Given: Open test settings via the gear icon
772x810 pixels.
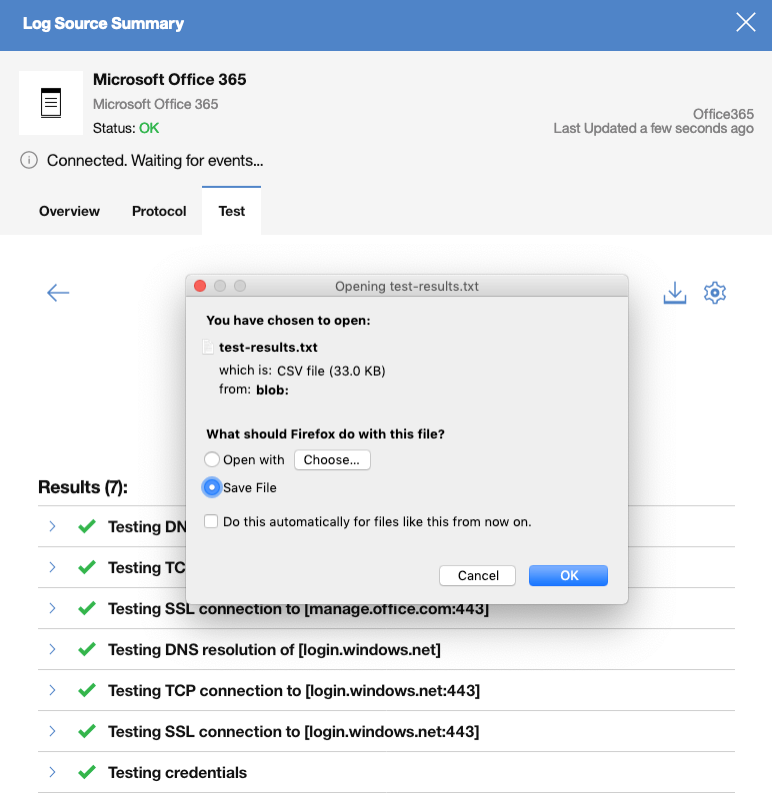Looking at the screenshot, I should [x=715, y=293].
